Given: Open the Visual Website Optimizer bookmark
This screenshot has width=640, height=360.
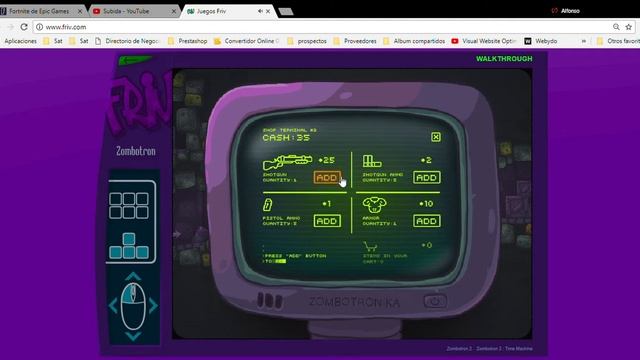Looking at the screenshot, I should pos(484,41).
